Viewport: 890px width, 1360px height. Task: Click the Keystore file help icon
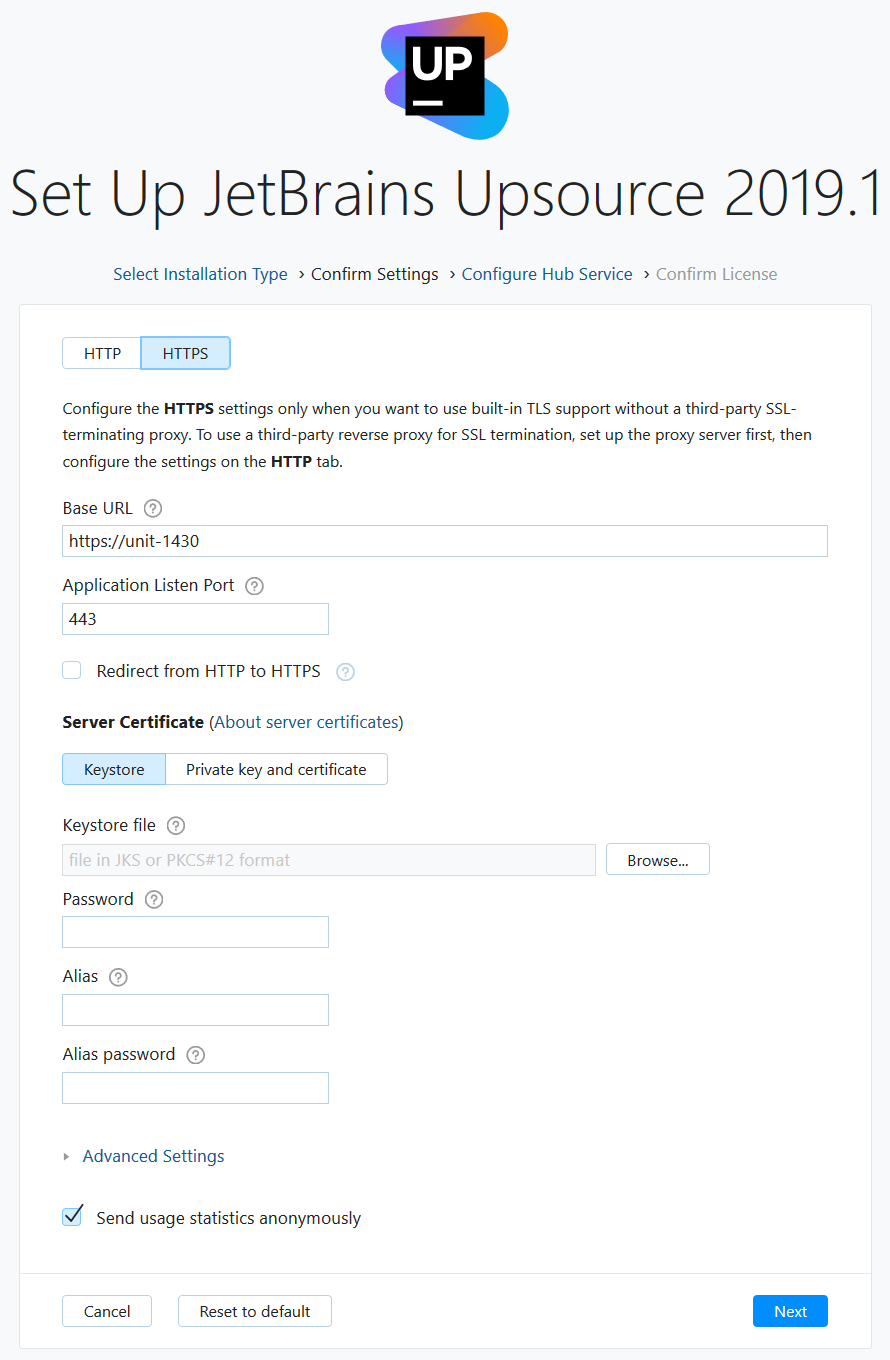coord(176,826)
